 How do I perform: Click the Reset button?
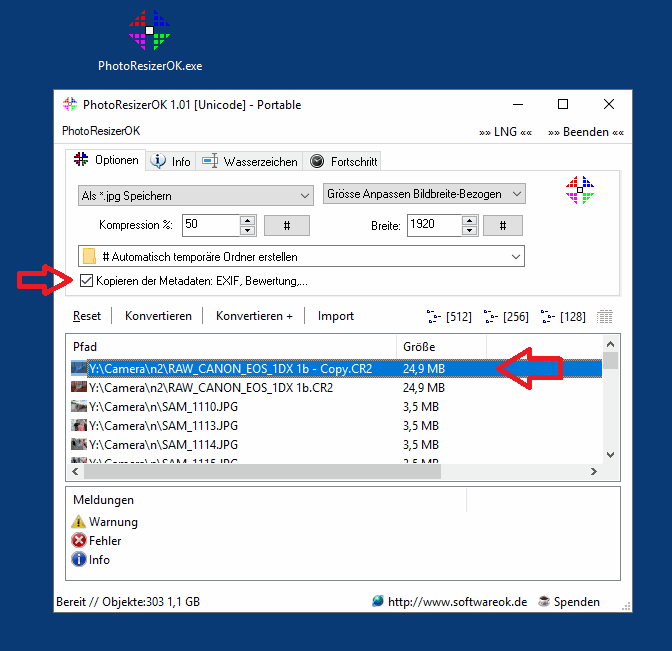tap(87, 316)
